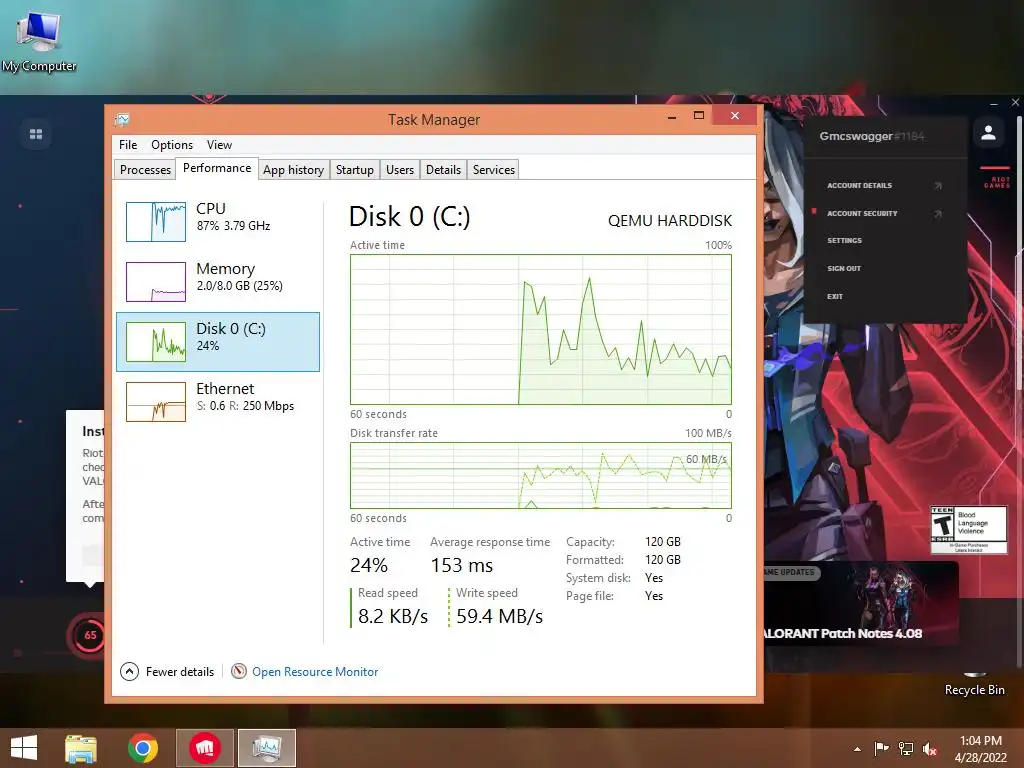This screenshot has width=1024, height=768.
Task: Open the Action Center flag icon
Action: coord(882,749)
